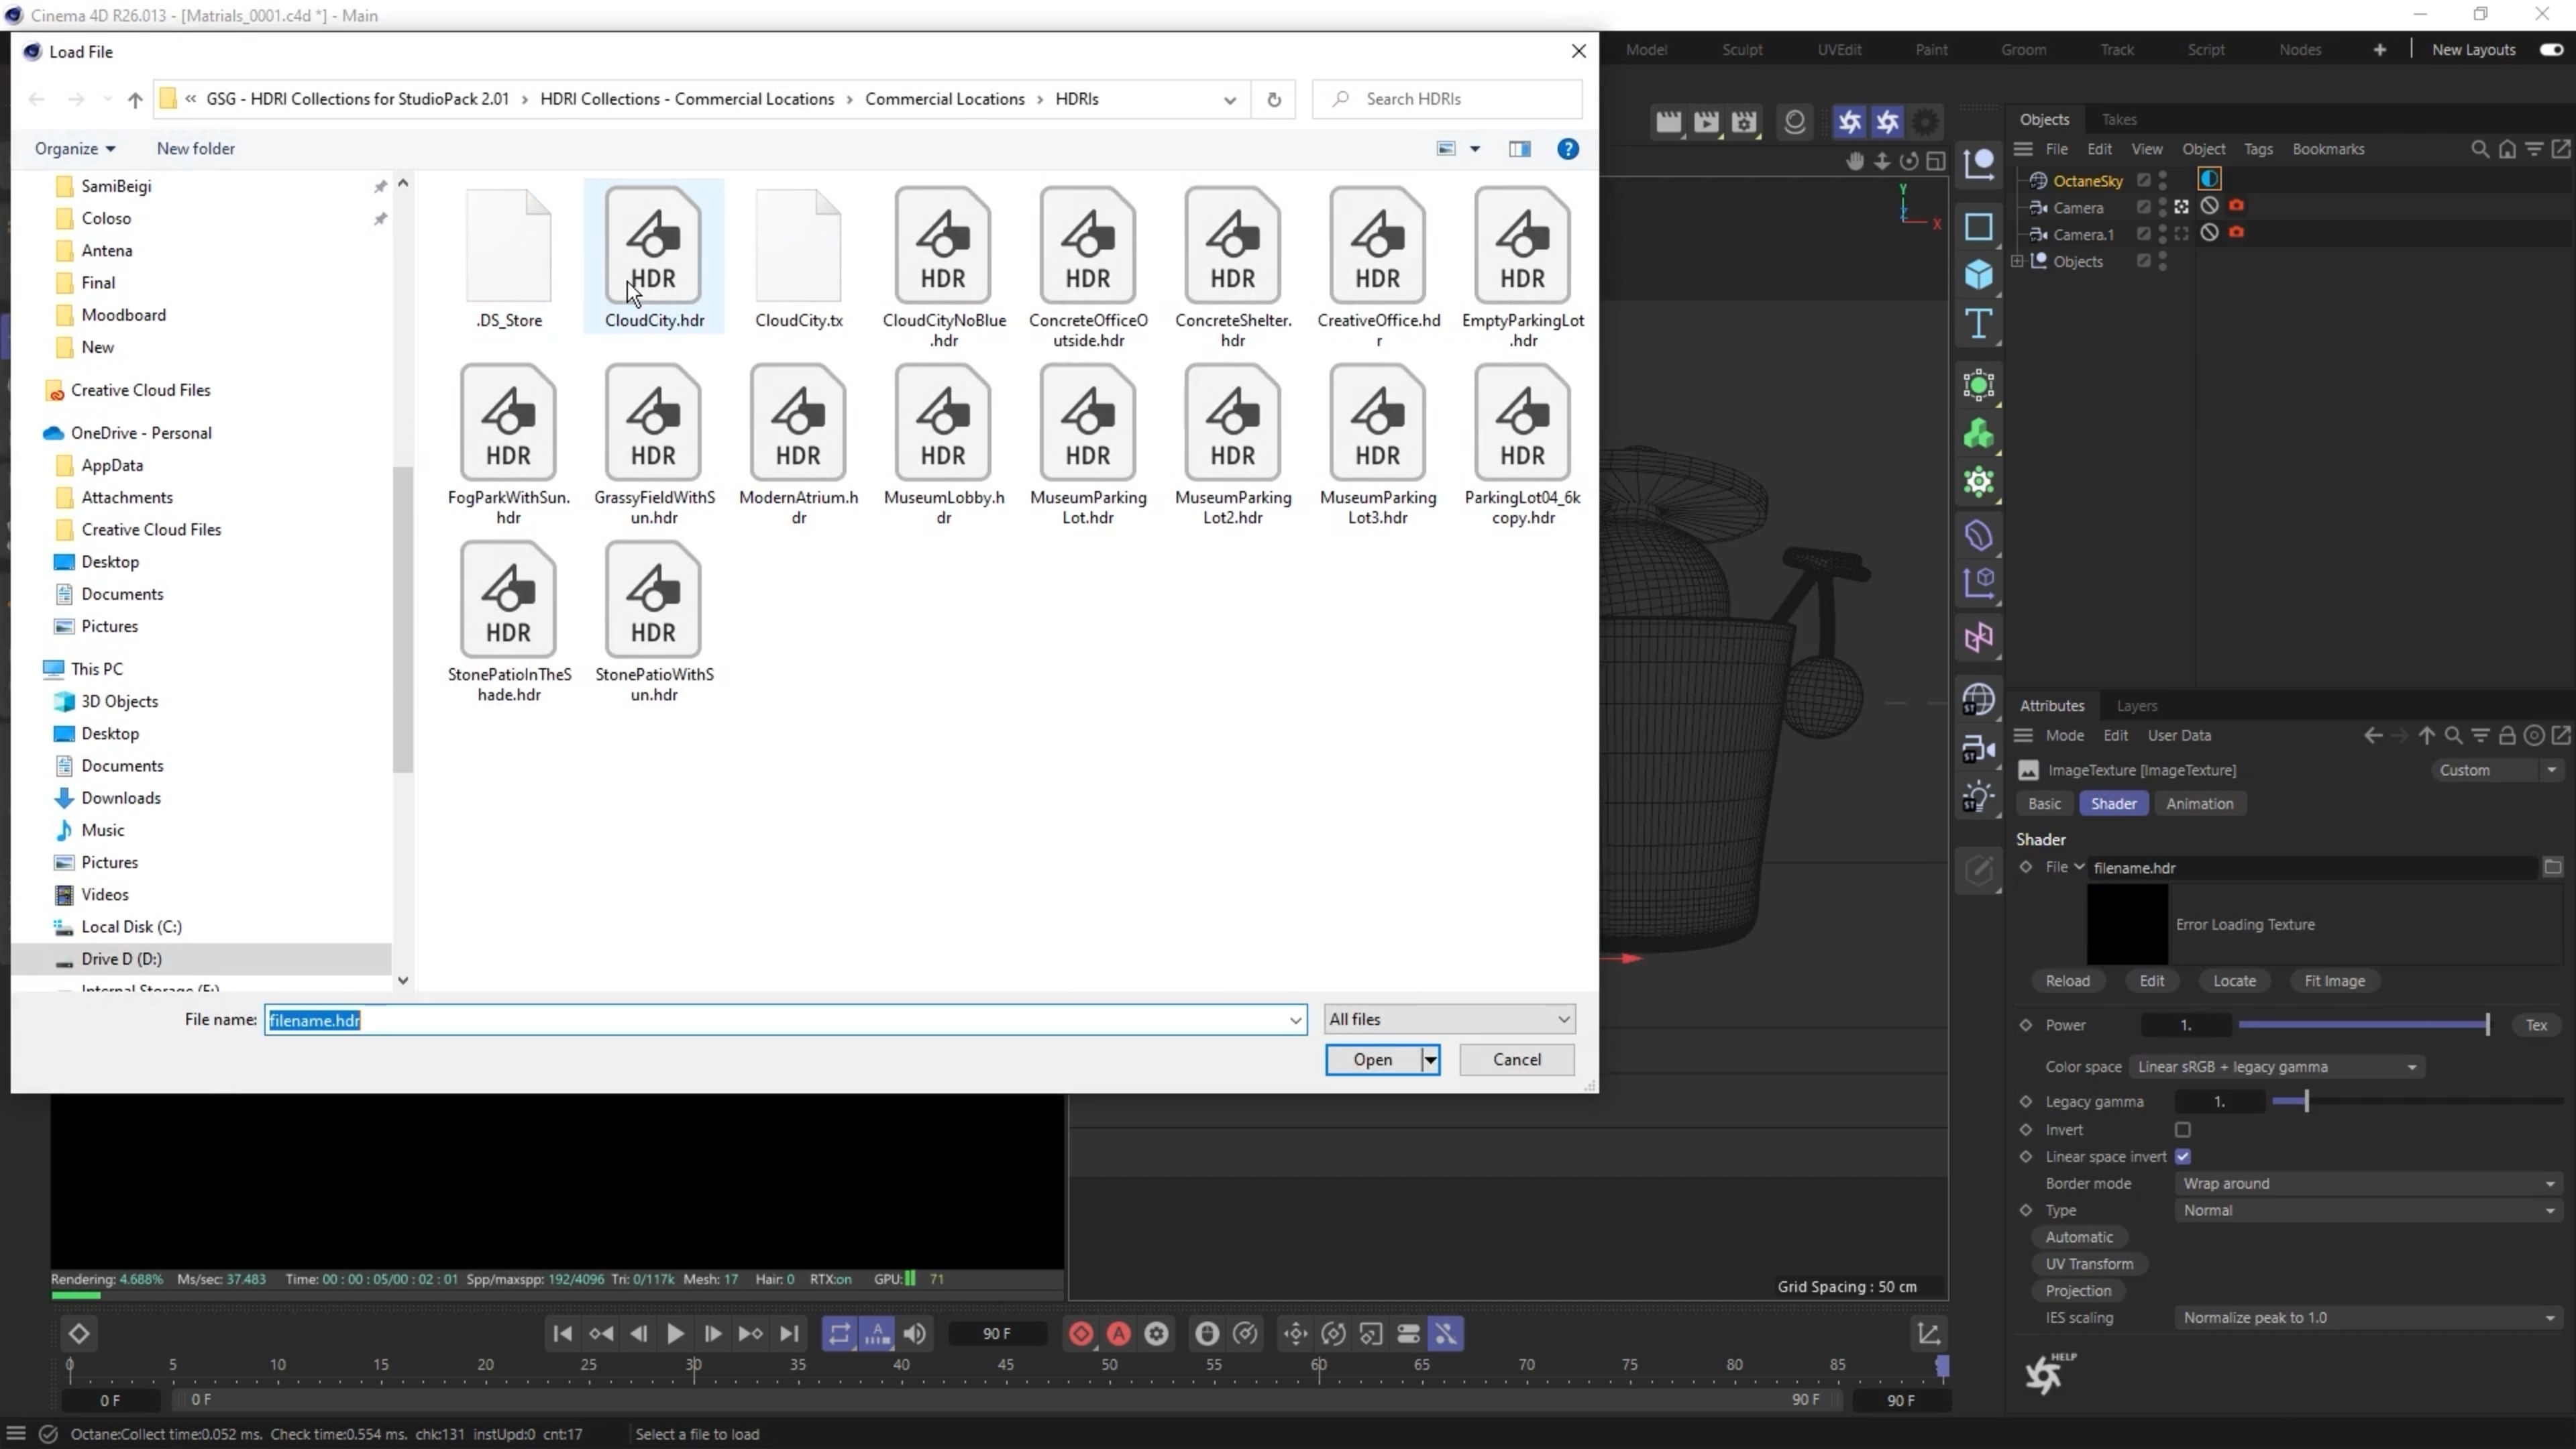Open the All files type dropdown
The height and width of the screenshot is (1449, 2576).
tap(1449, 1019)
